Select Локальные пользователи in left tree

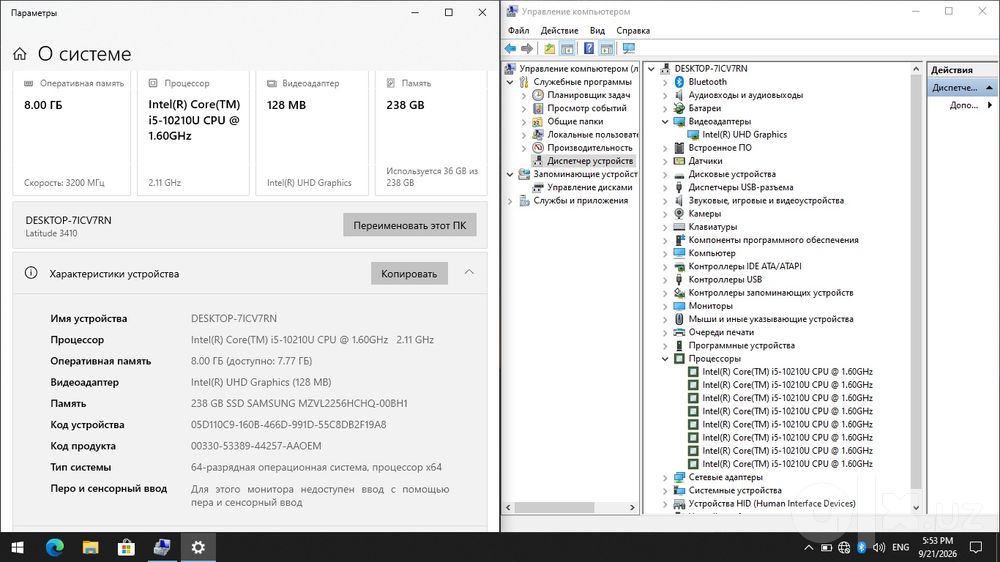(x=592, y=135)
